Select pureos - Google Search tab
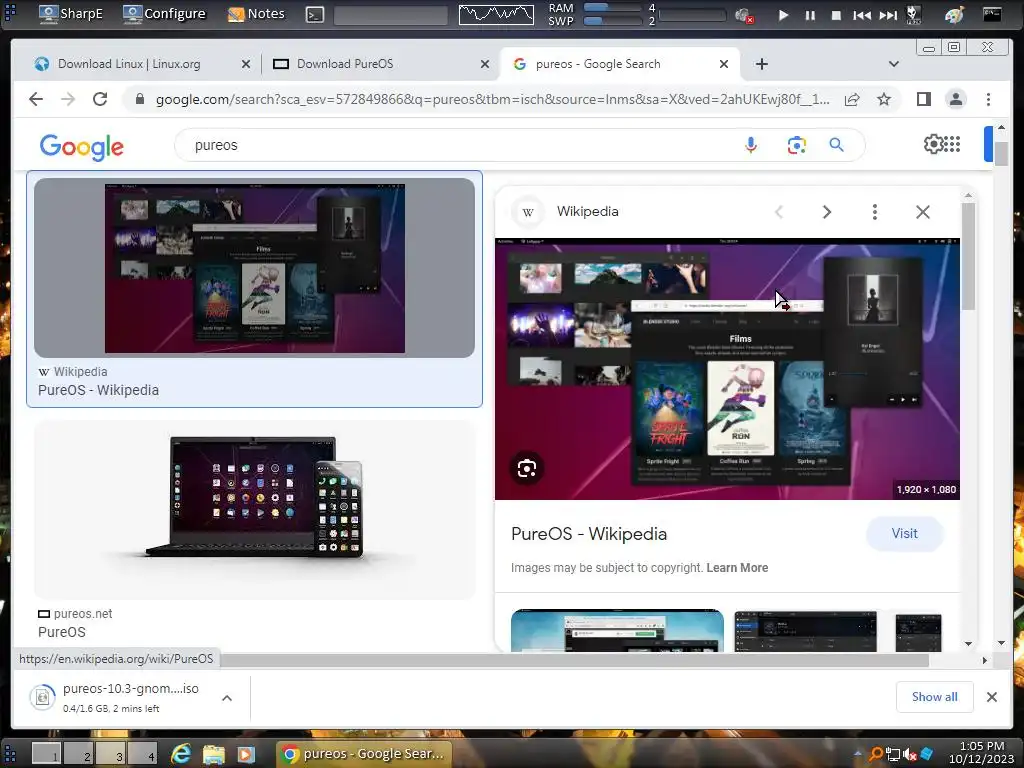1024x768 pixels. (598, 64)
